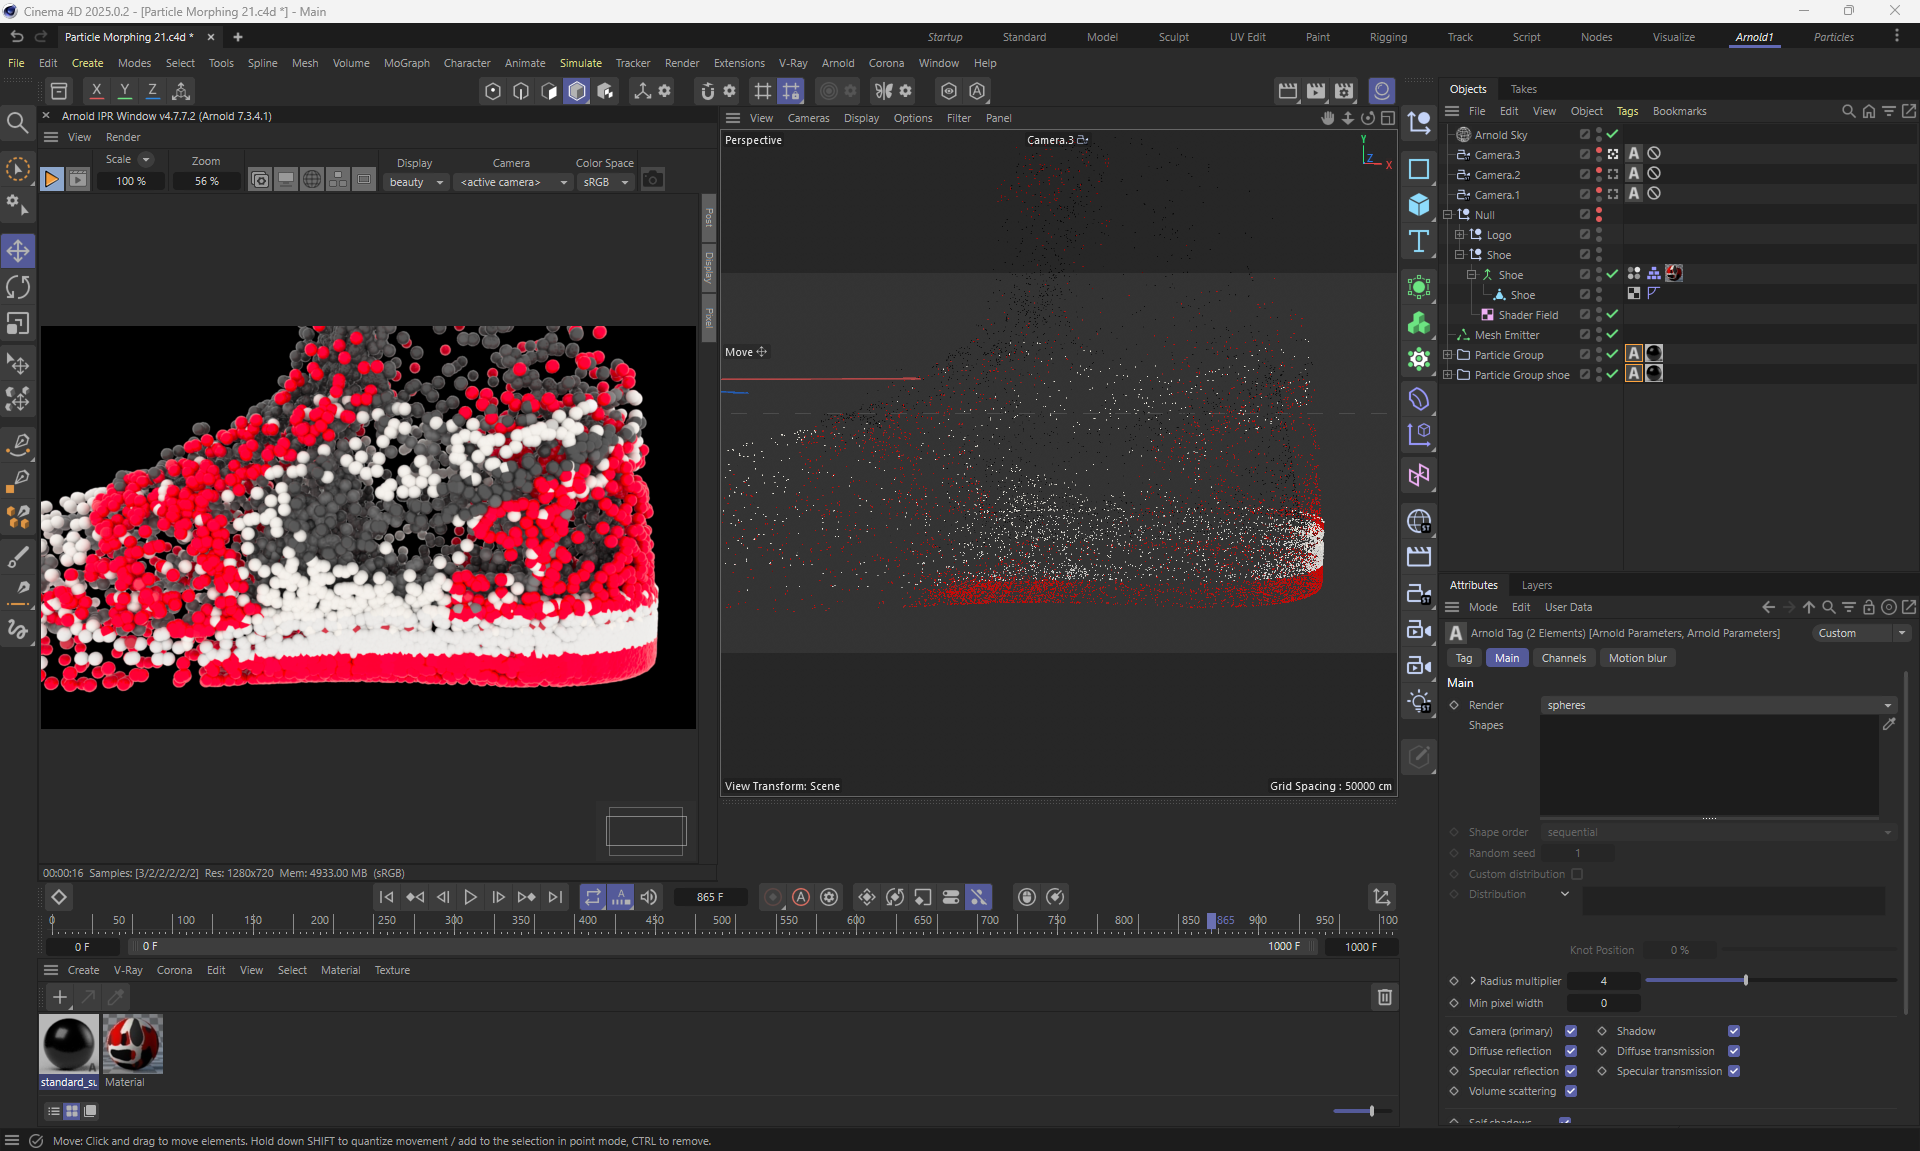1920x1151 pixels.
Task: Switch to the Motion blur tab
Action: click(x=1637, y=658)
